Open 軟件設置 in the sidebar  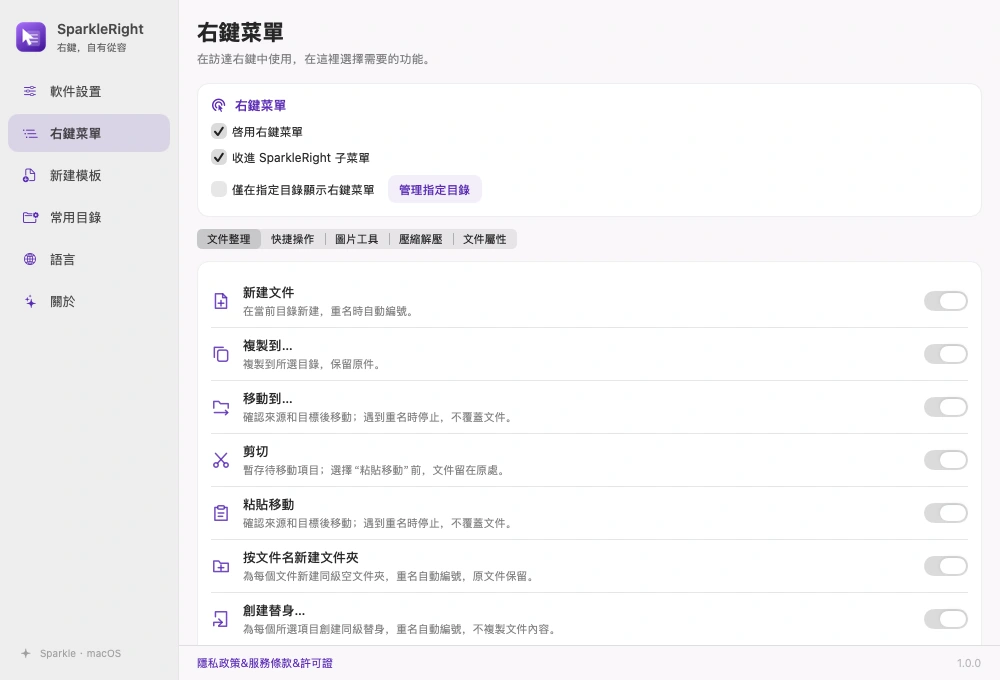tap(89, 91)
